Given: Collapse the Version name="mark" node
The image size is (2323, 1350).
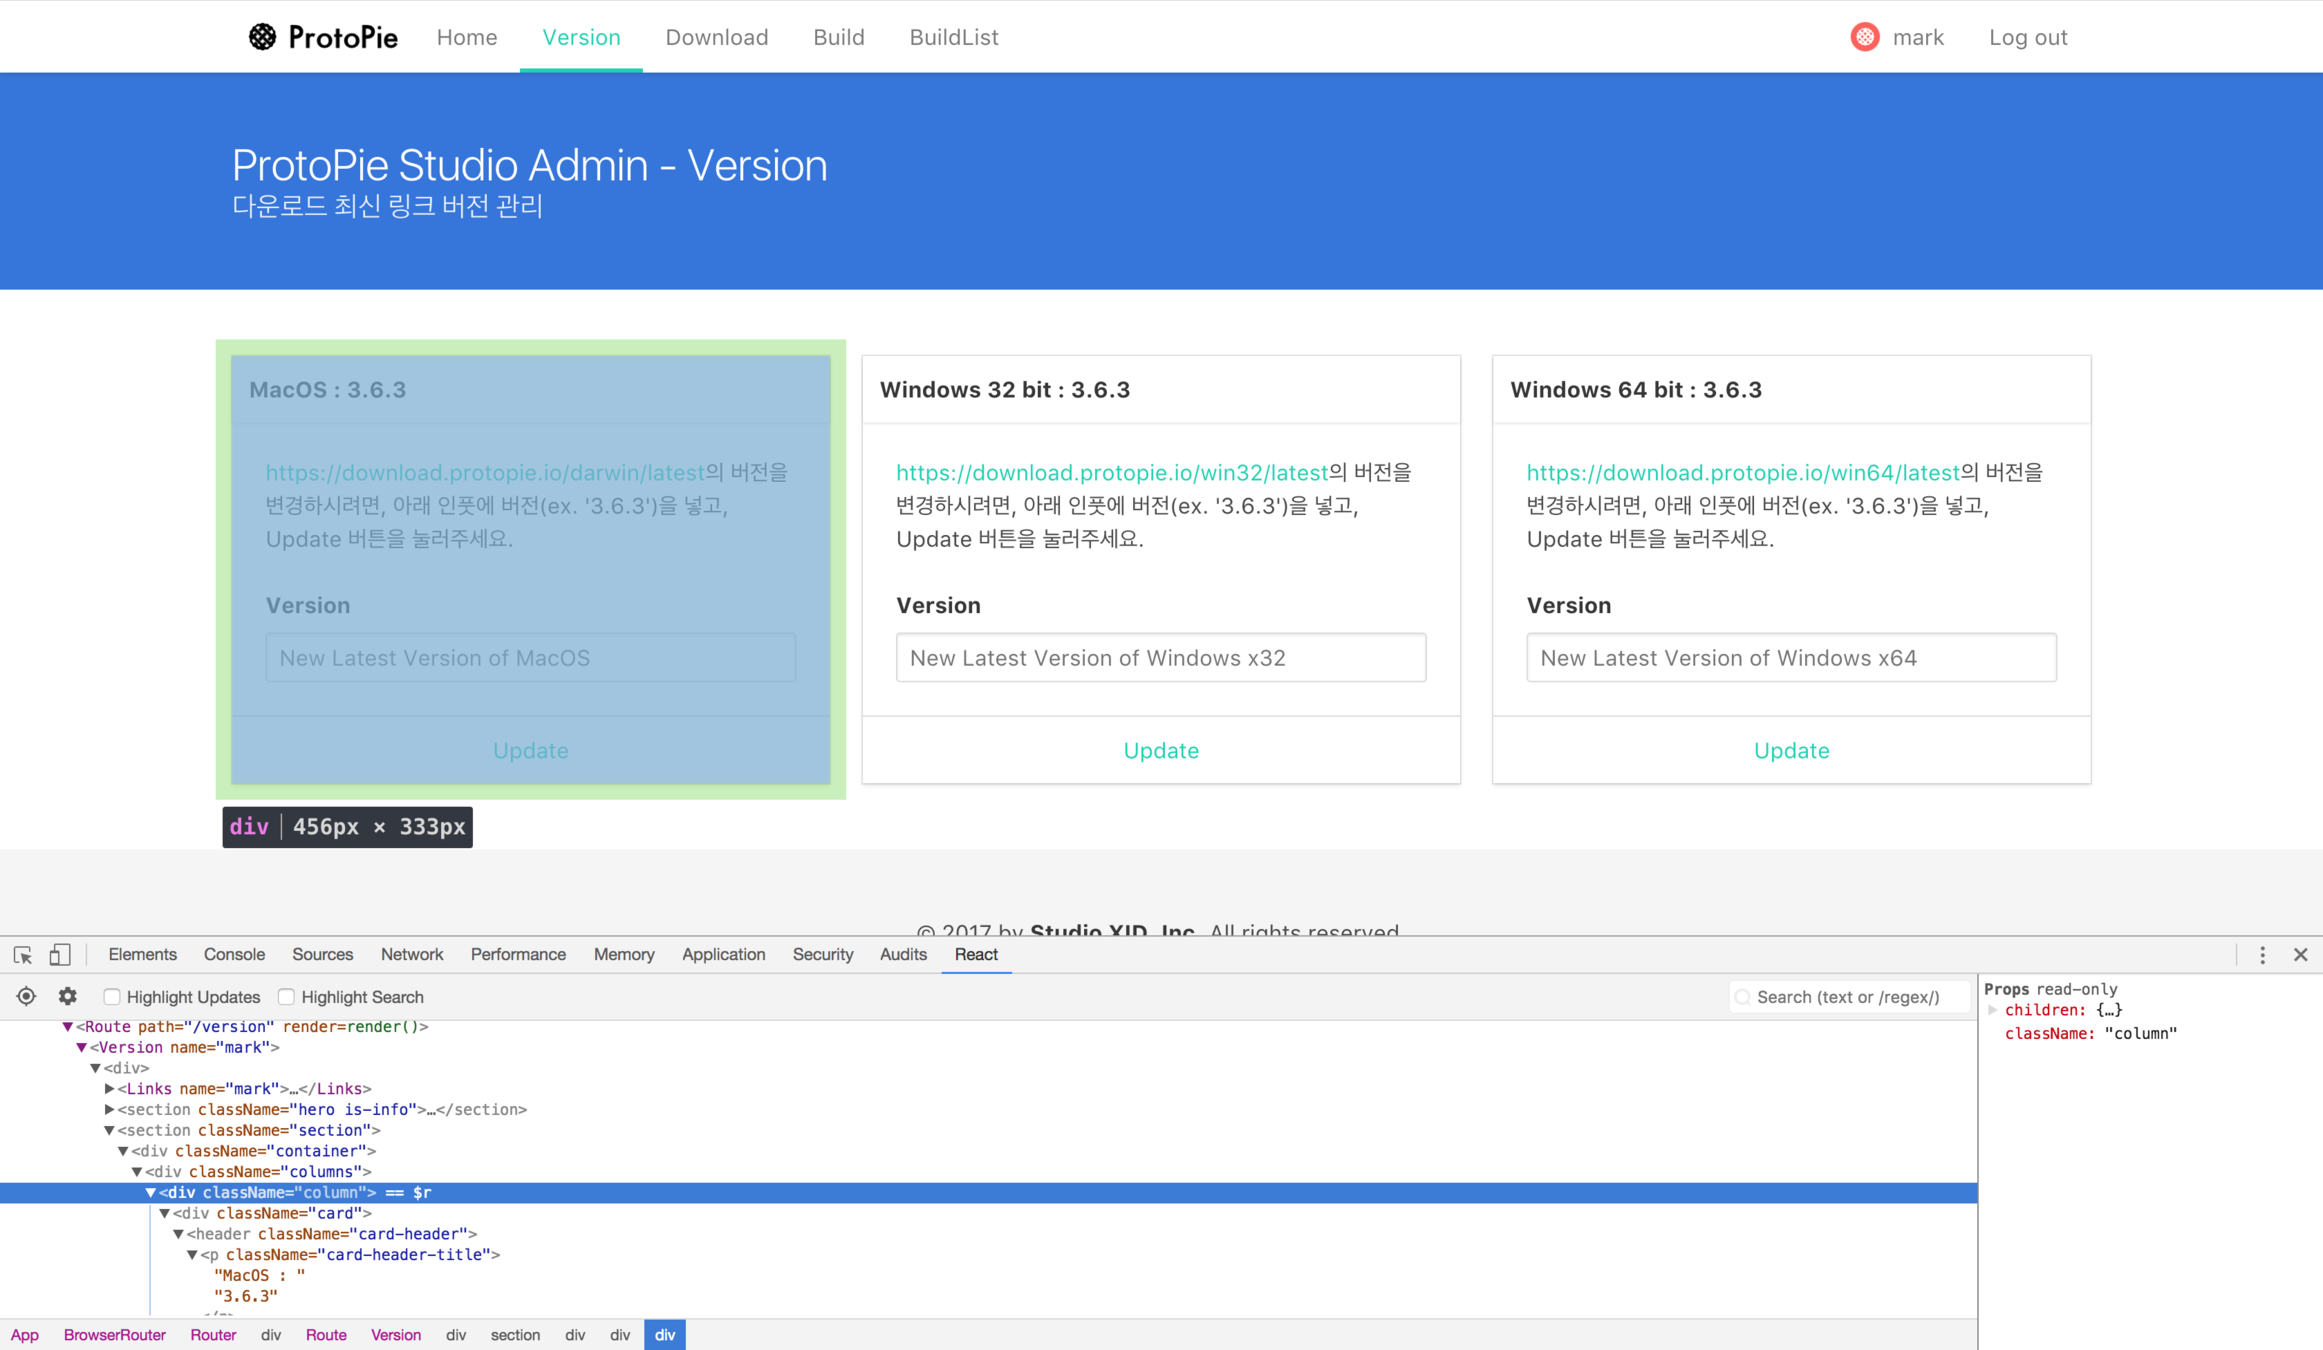Looking at the screenshot, I should tap(82, 1048).
